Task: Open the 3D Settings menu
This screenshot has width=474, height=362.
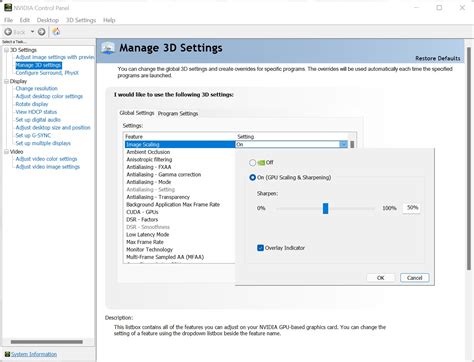Action: [81, 20]
